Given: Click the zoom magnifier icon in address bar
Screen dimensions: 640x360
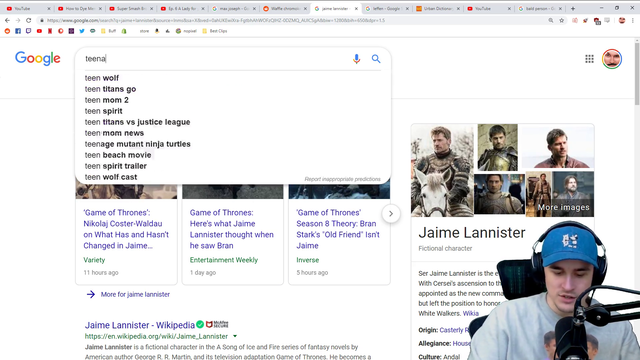Looking at the screenshot, I should click(551, 20).
